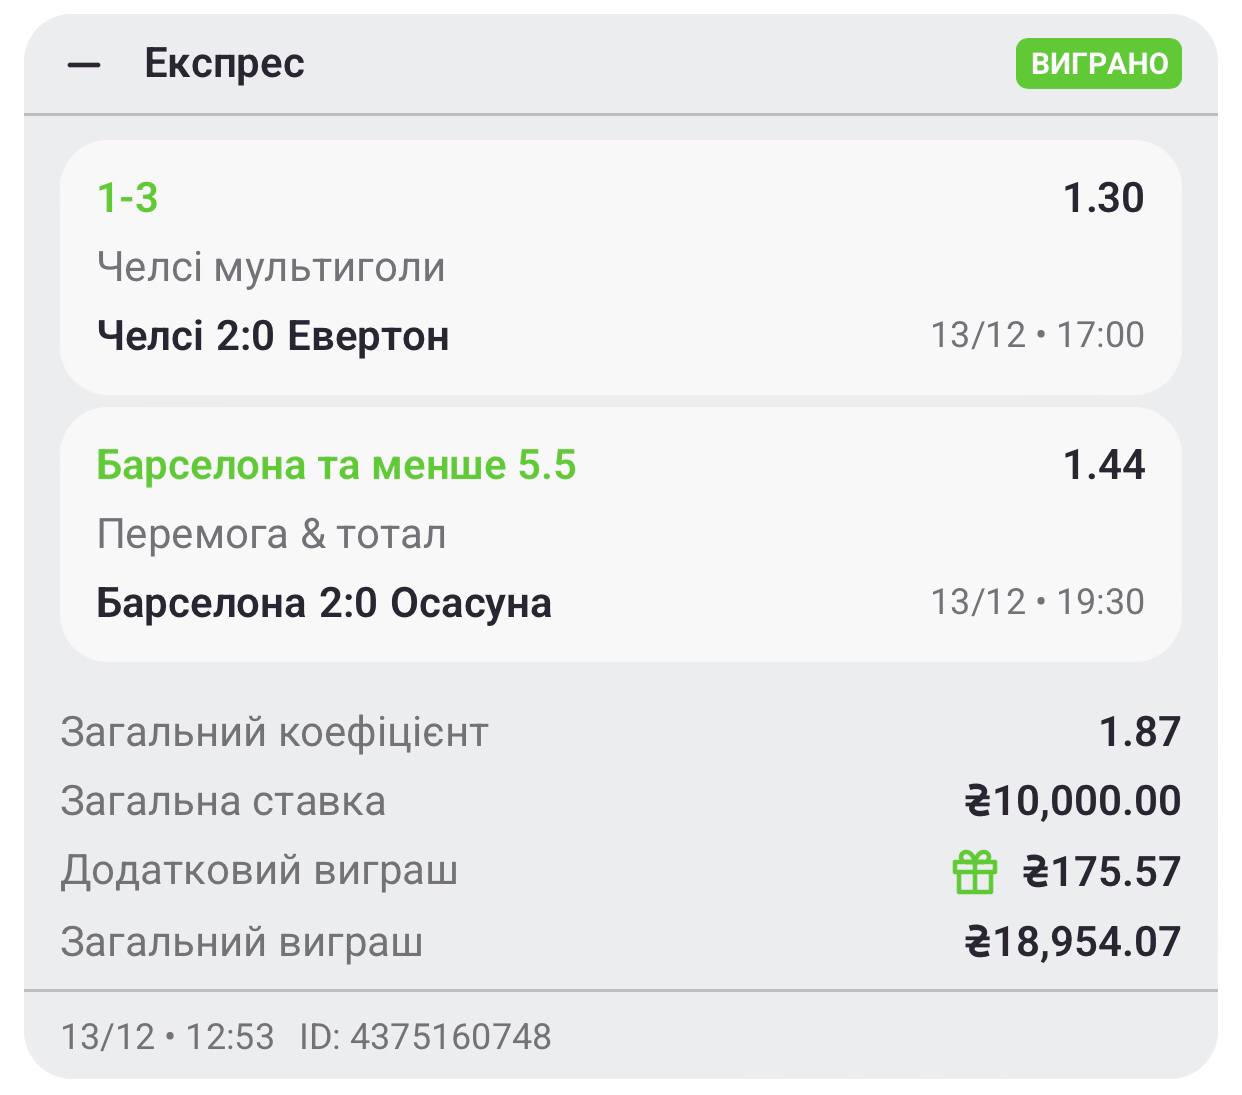This screenshot has width=1242, height=1095.
Task: Click the 13/12 • 17:00 match time
Action: click(1037, 335)
